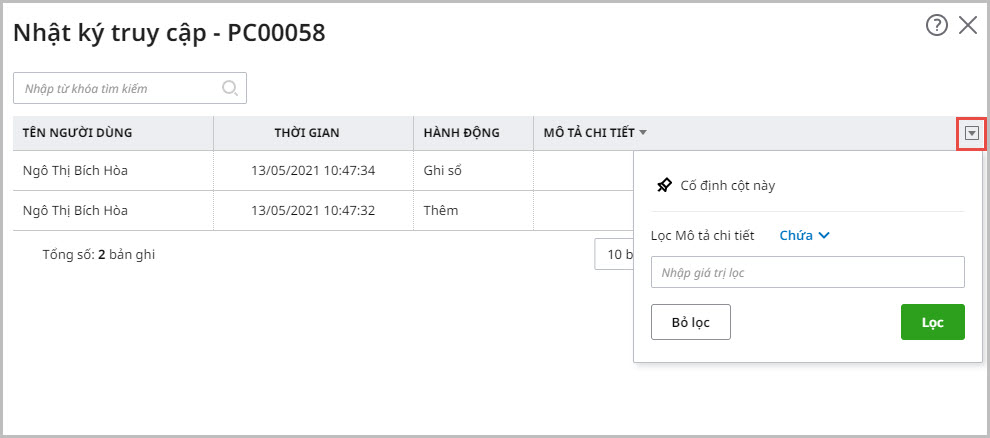Click the Ghi sổ action cell
This screenshot has width=990, height=438.
[x=443, y=170]
